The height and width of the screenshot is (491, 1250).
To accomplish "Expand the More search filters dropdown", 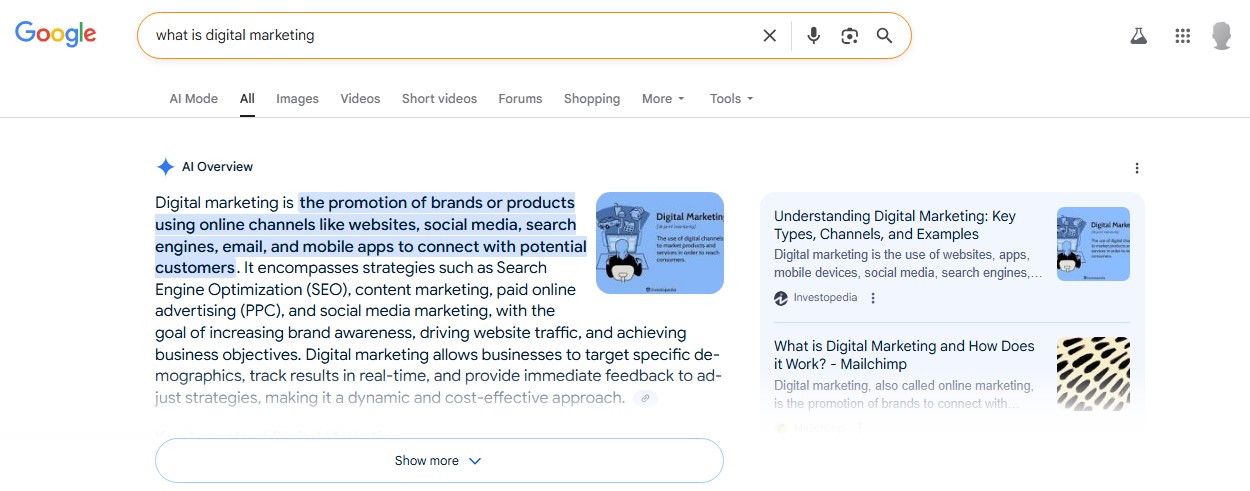I will coord(663,99).
